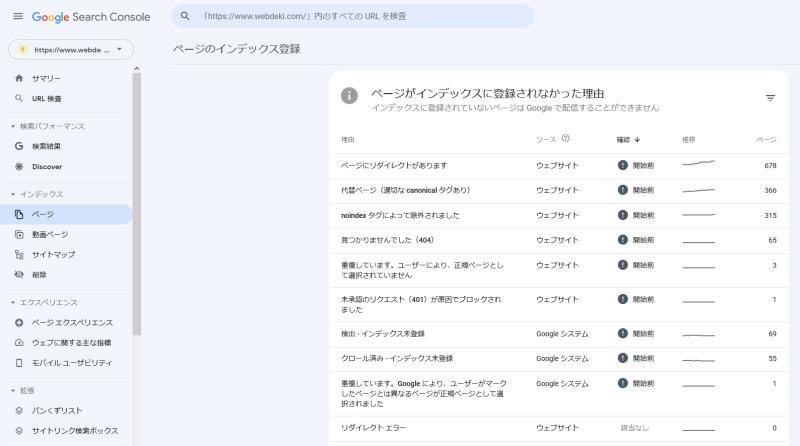Collapse the 拡張 section

click(13, 390)
